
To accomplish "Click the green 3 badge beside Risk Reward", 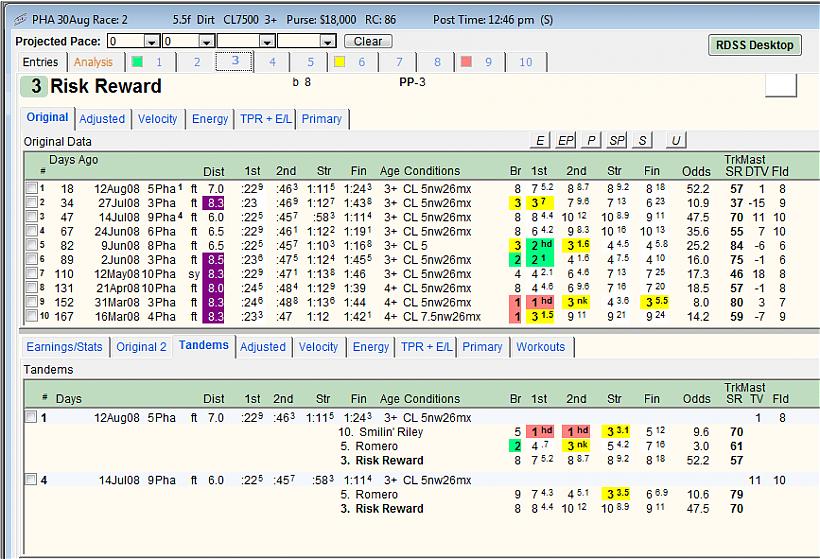I will [x=33, y=86].
